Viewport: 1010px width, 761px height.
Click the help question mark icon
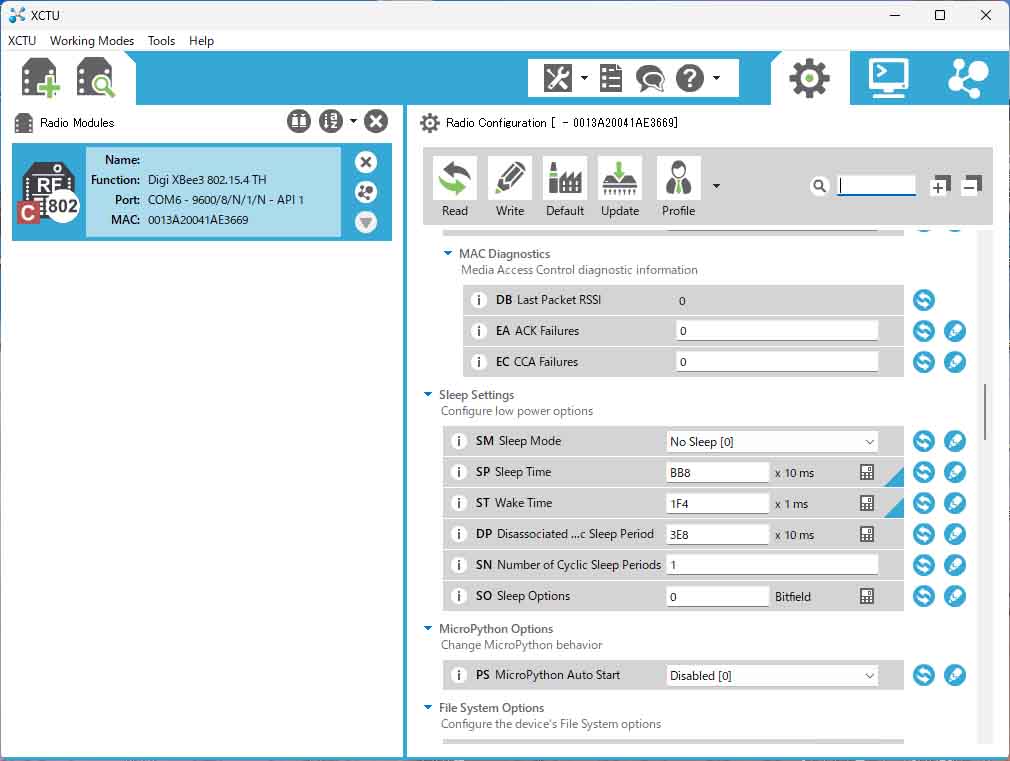click(690, 78)
